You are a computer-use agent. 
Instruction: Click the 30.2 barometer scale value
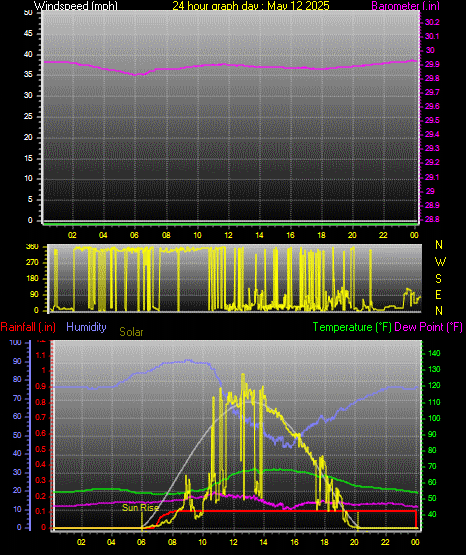(x=432, y=22)
